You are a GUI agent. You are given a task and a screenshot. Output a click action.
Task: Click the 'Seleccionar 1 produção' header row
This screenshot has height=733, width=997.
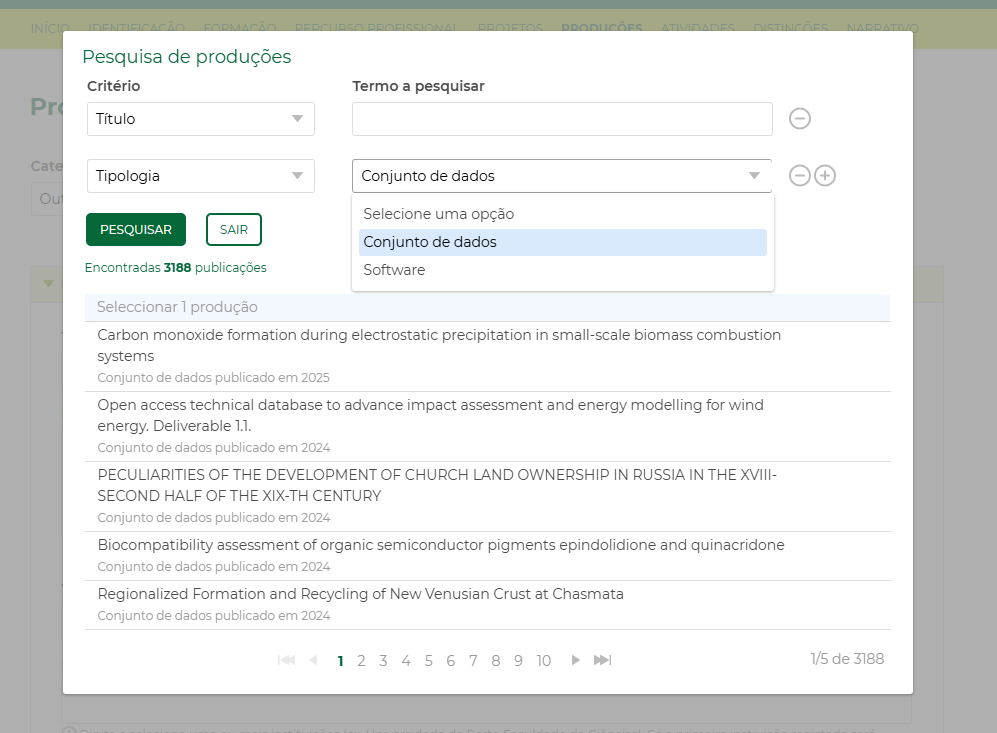488,307
